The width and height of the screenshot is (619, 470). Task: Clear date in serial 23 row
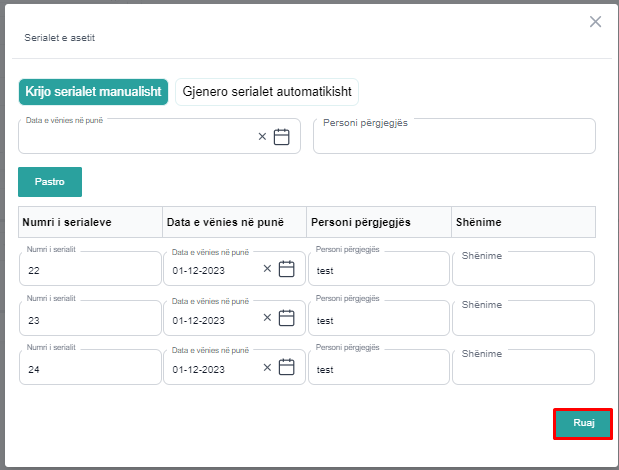(267, 318)
